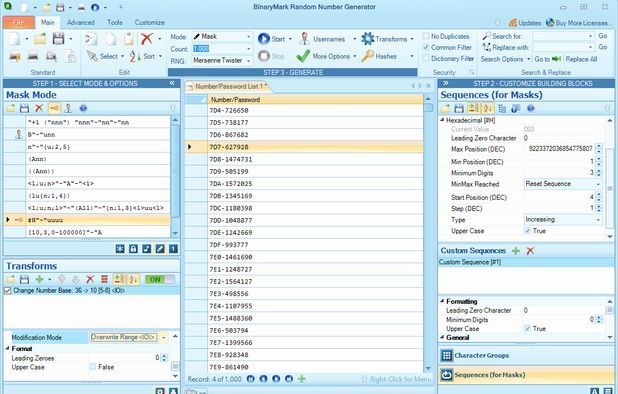Add a transform with green plus
This screenshot has width=618, height=394.
[x=39, y=279]
